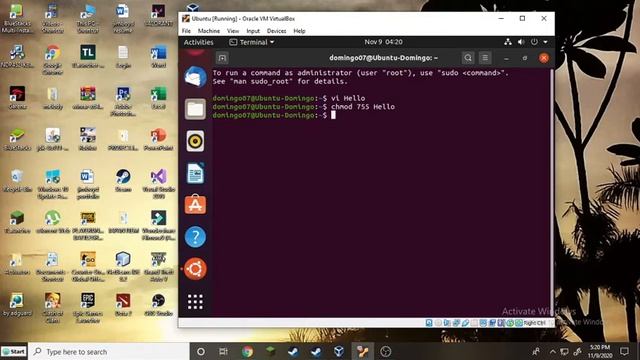This screenshot has width=640, height=360.
Task: Expand the Ubuntu system menu arrow
Action: [545, 42]
